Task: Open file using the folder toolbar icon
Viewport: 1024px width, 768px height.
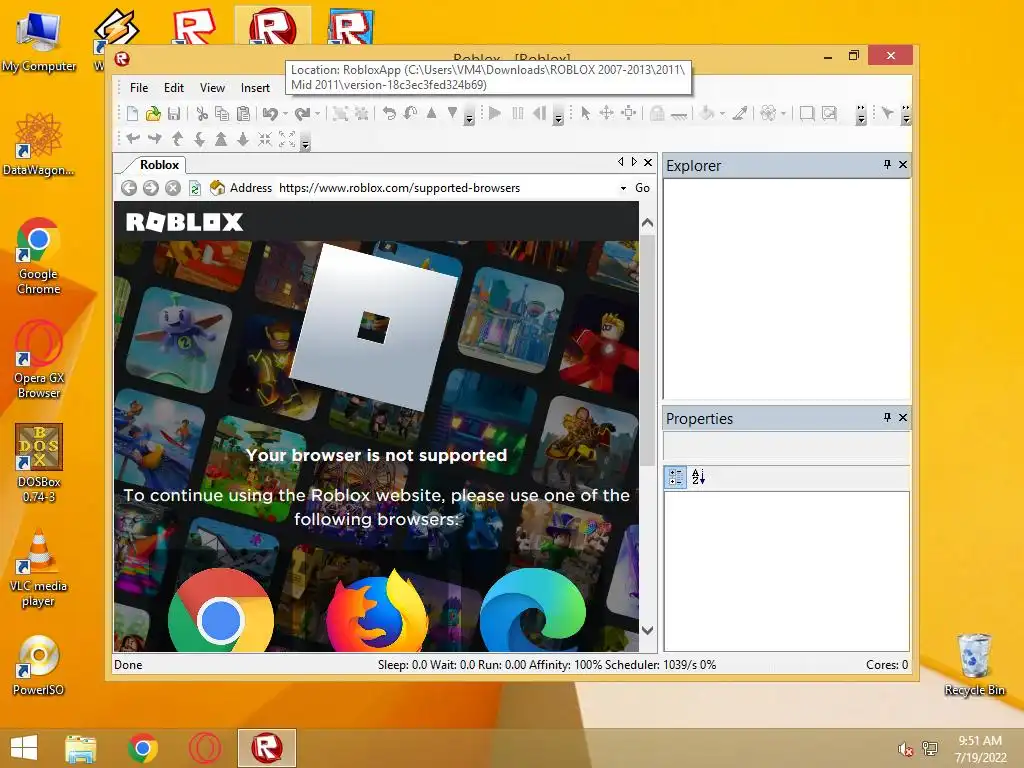Action: [x=153, y=114]
